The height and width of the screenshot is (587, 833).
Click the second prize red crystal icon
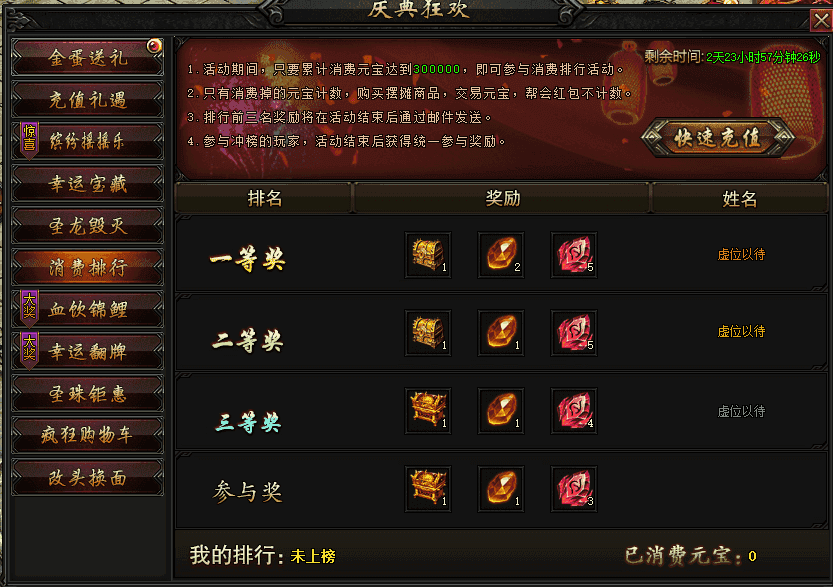[574, 333]
